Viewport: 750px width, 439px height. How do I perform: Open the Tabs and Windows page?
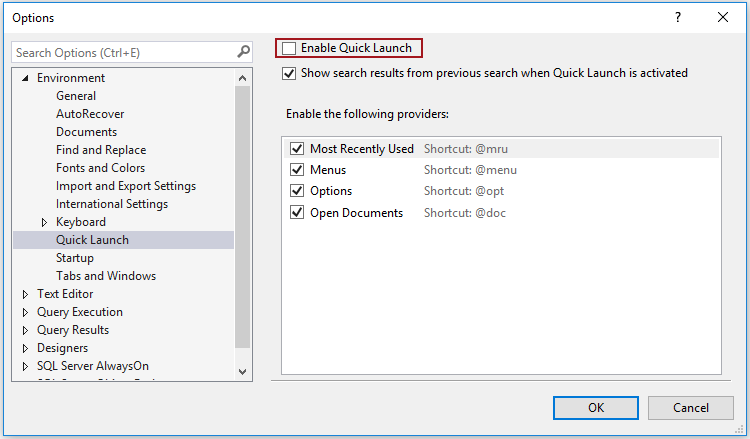point(106,276)
